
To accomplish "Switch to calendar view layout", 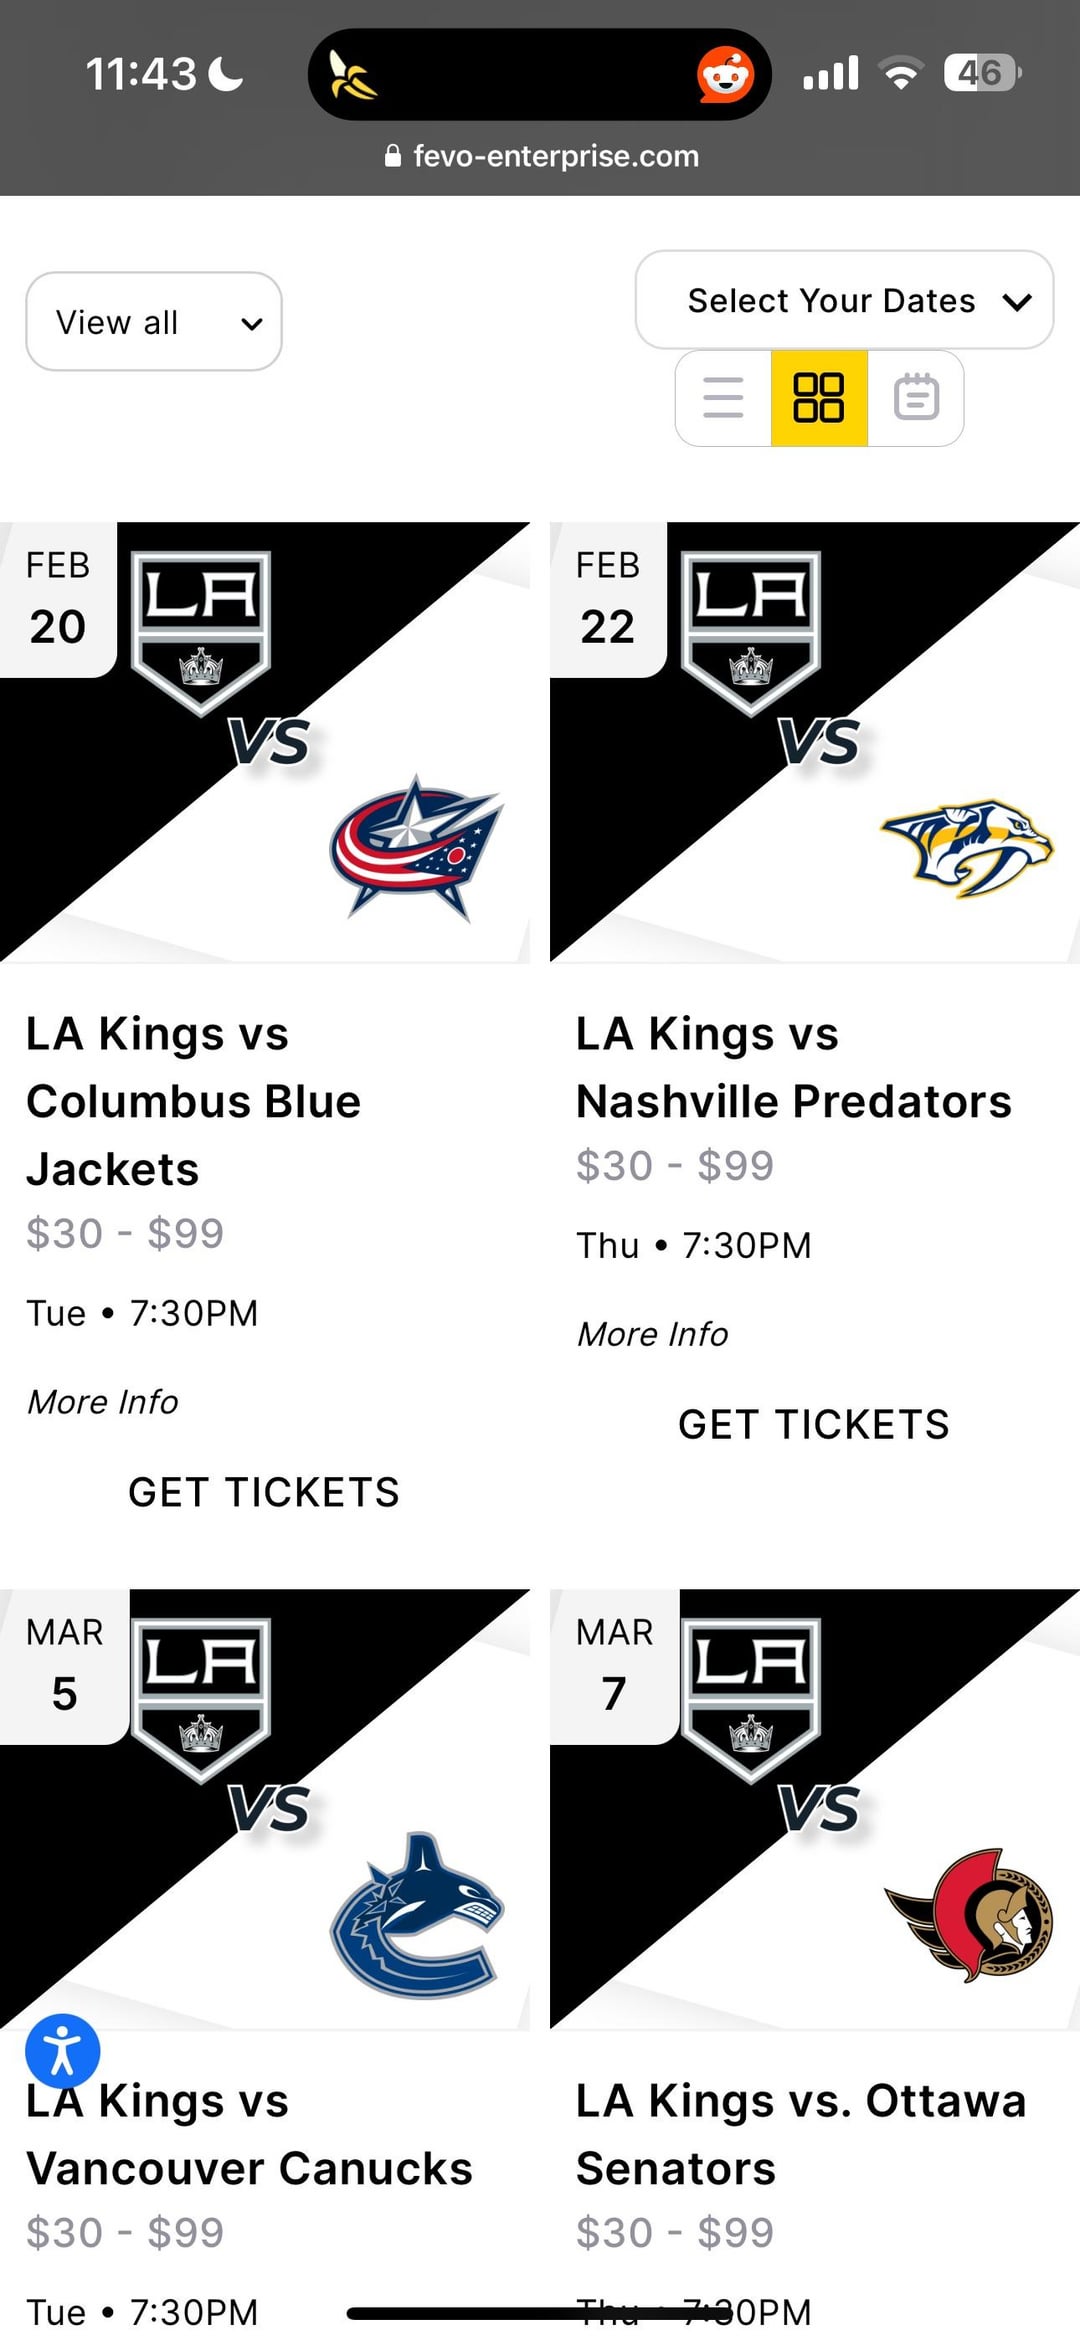I will click(916, 397).
